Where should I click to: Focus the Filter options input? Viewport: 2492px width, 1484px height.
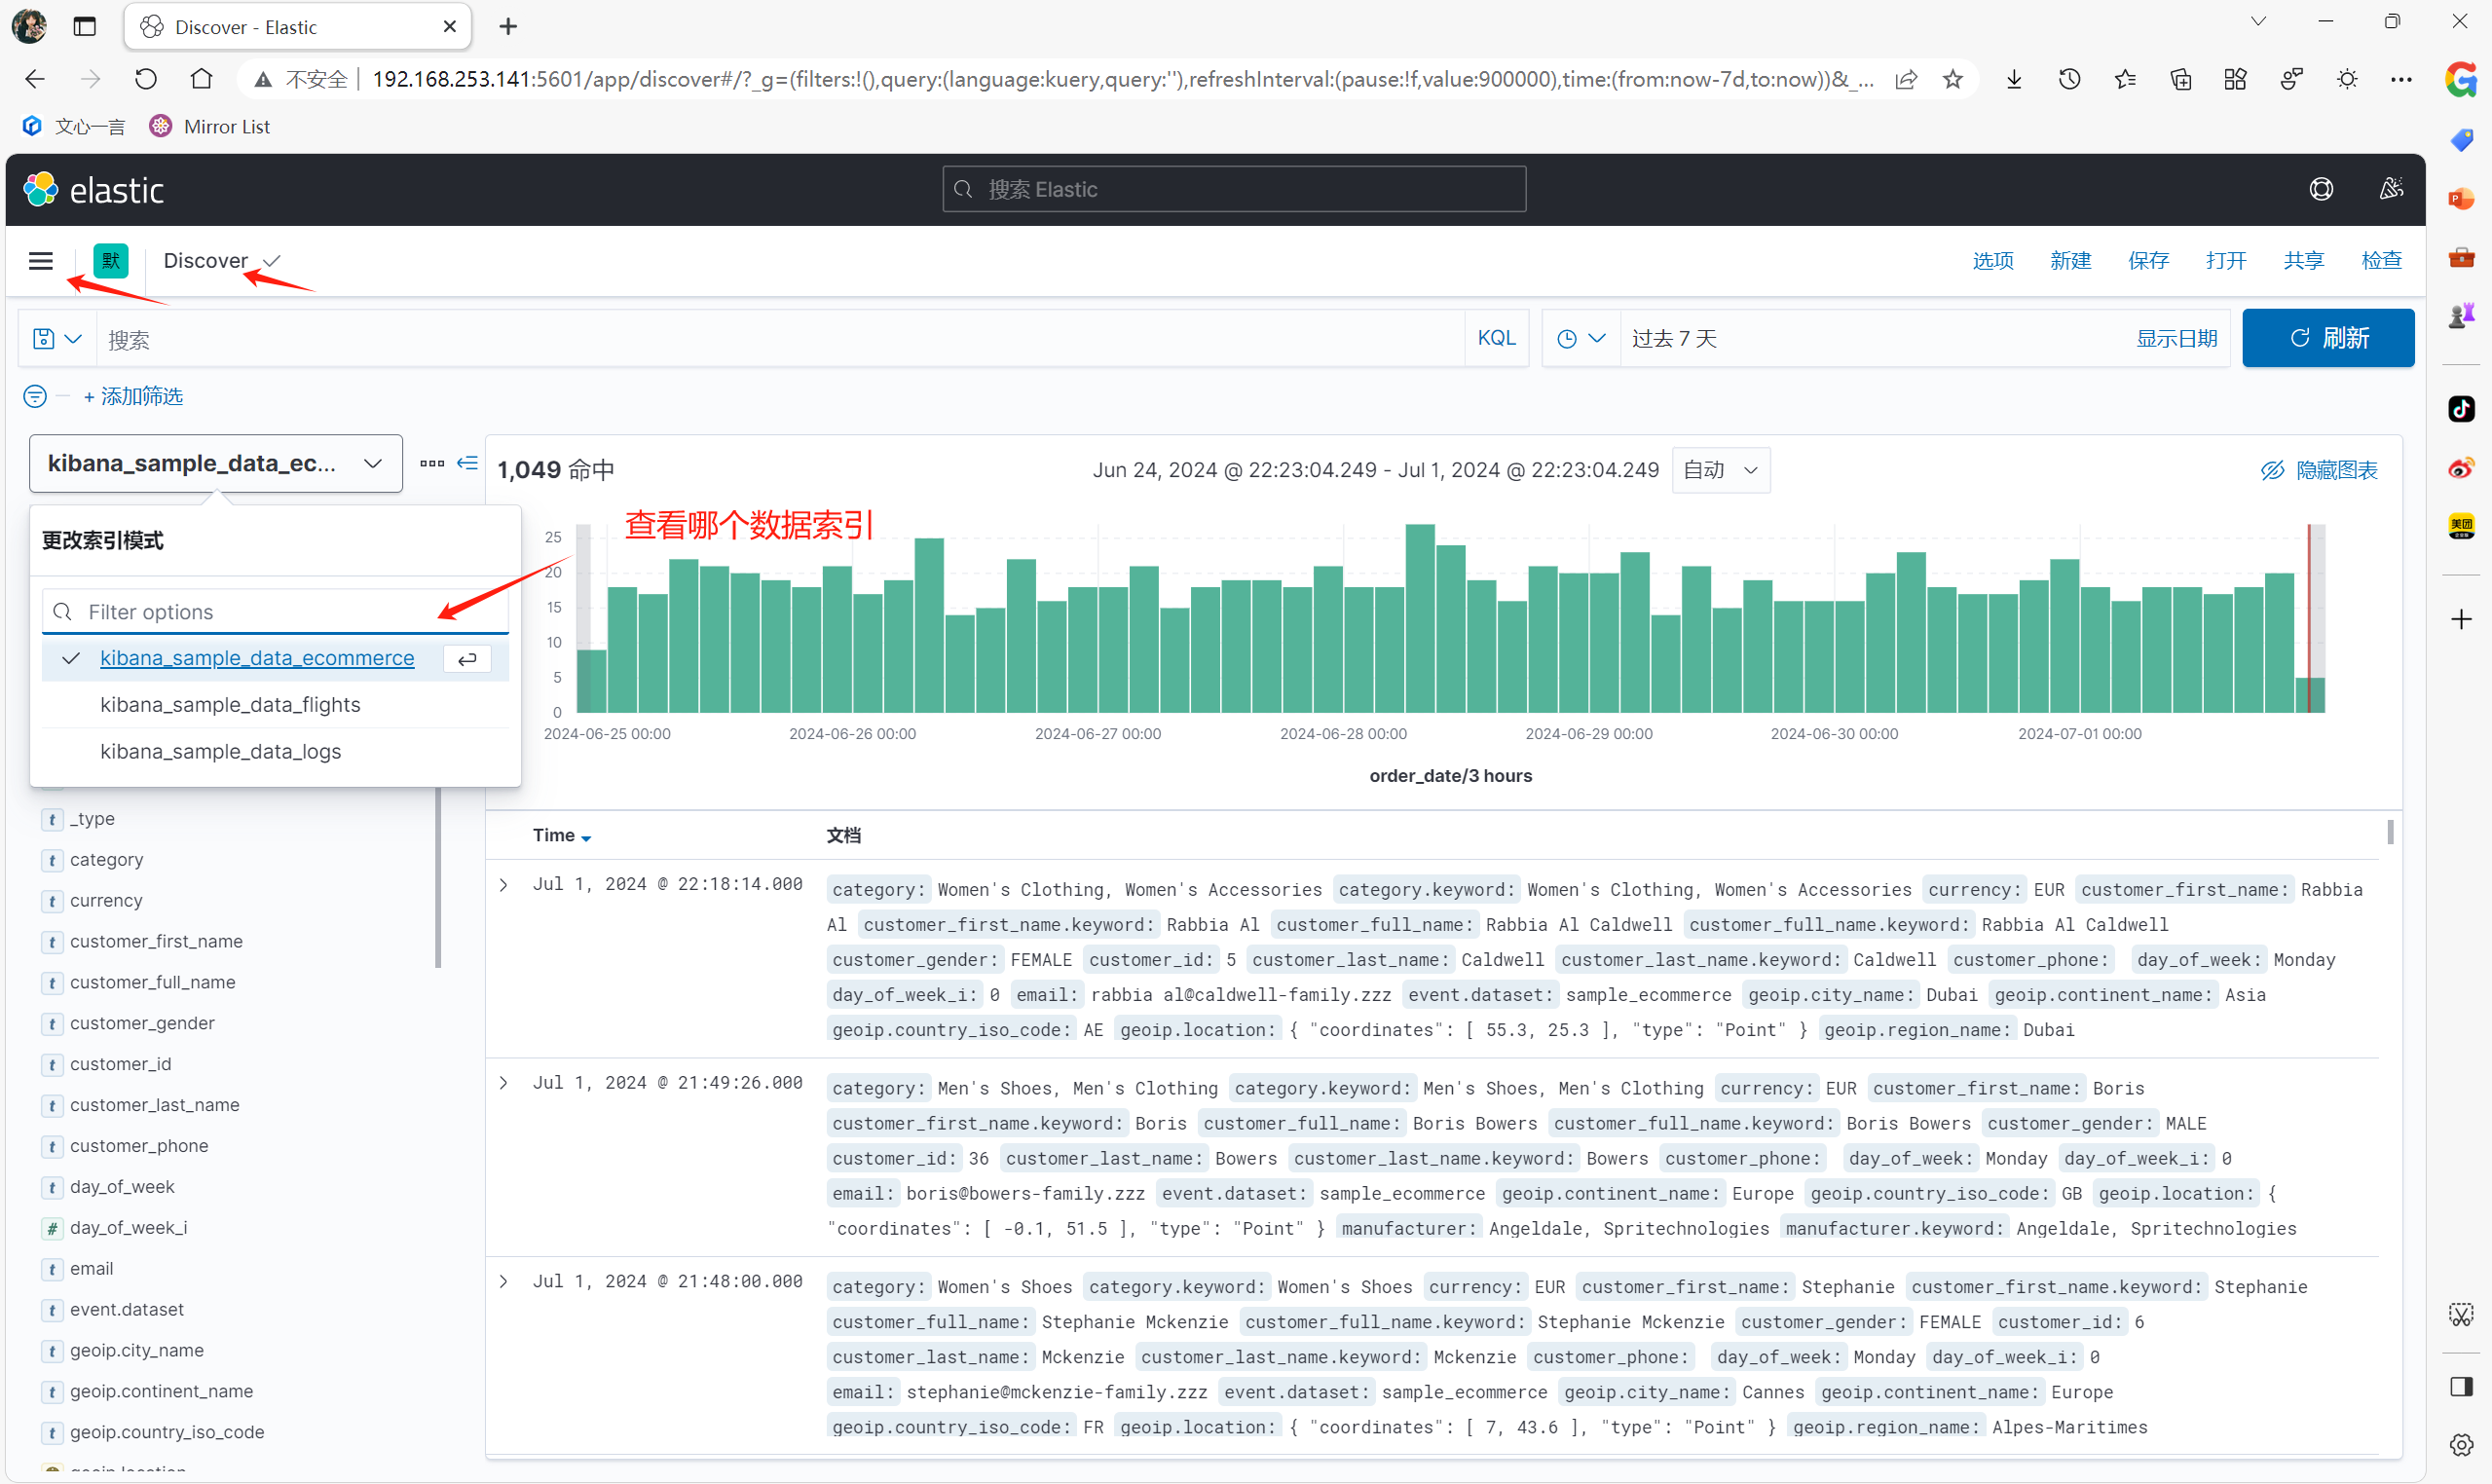tap(275, 611)
